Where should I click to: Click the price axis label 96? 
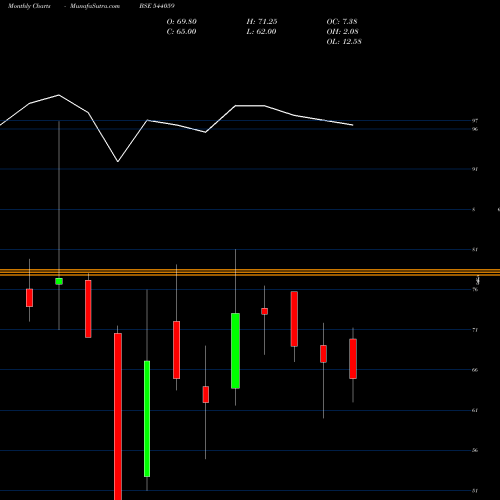click(475, 129)
